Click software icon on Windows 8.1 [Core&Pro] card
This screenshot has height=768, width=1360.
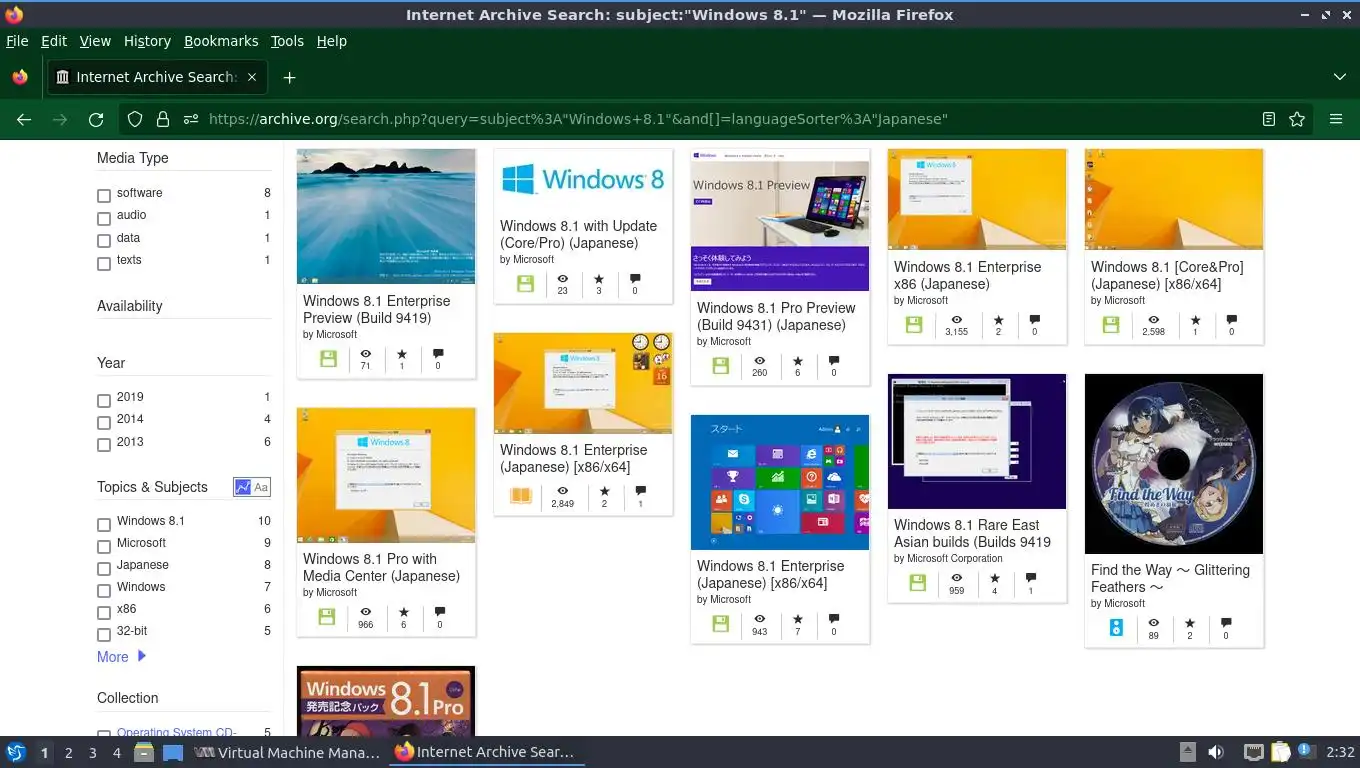pos(1111,325)
